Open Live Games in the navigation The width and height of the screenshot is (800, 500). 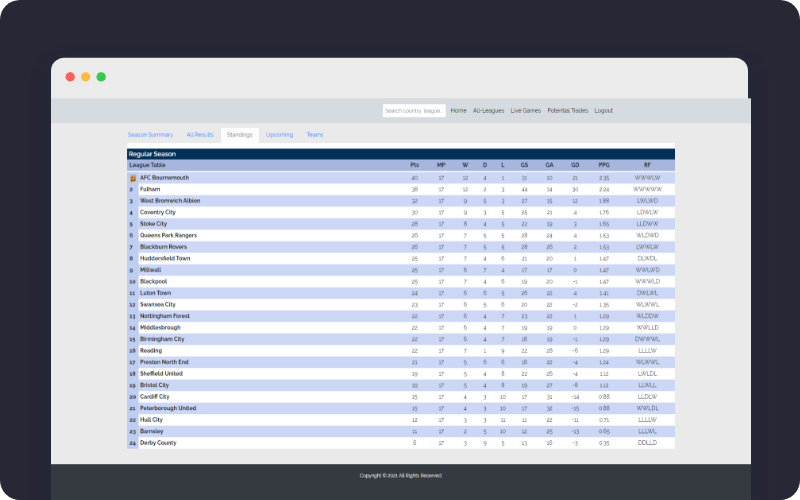pos(525,111)
